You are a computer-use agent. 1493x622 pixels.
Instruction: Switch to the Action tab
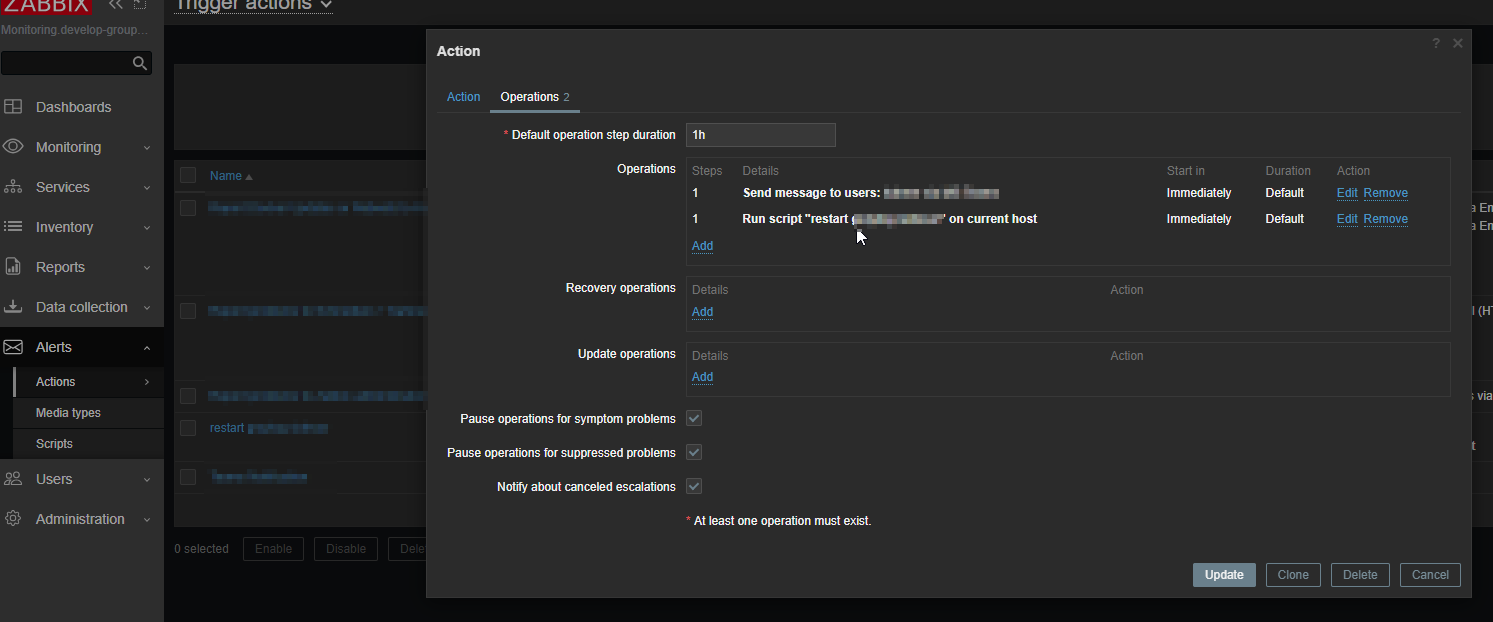463,97
